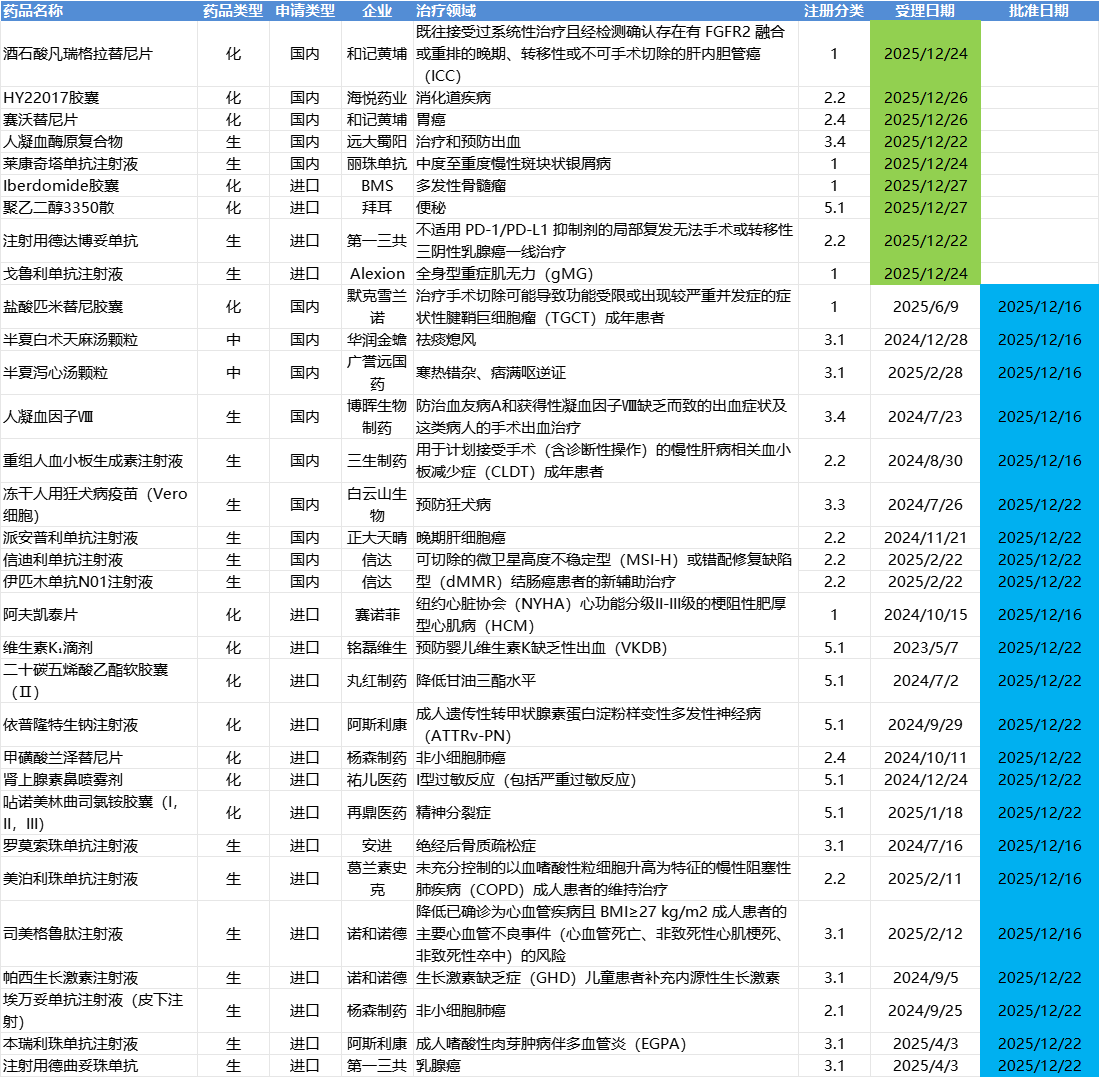Click the 绝经后骨质疏松症 cell
This screenshot has width=1099, height=1077.
476,846
